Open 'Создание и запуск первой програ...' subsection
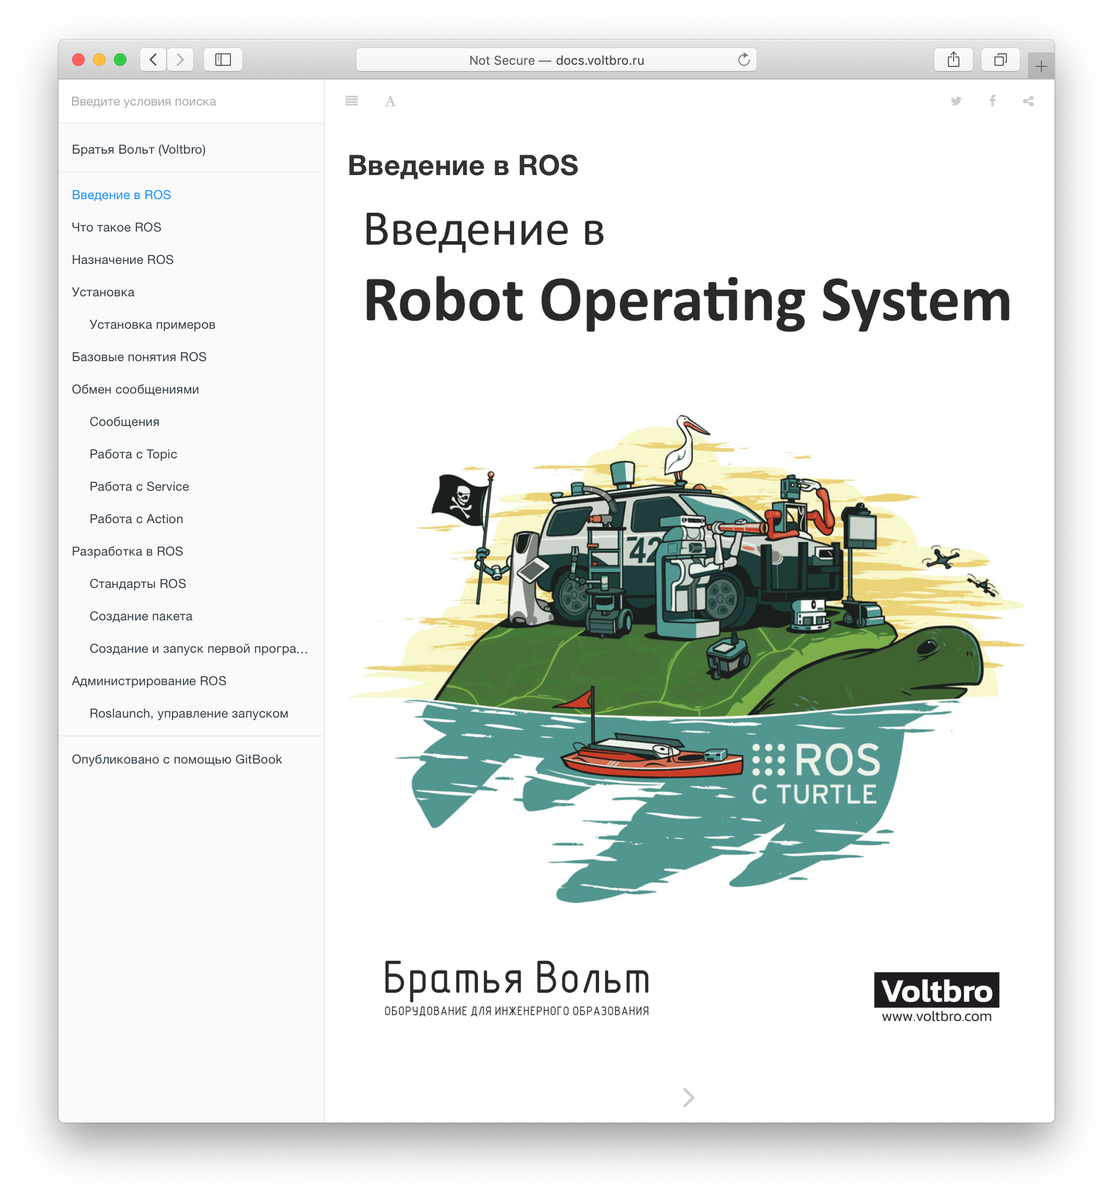The width and height of the screenshot is (1113, 1200). point(191,648)
